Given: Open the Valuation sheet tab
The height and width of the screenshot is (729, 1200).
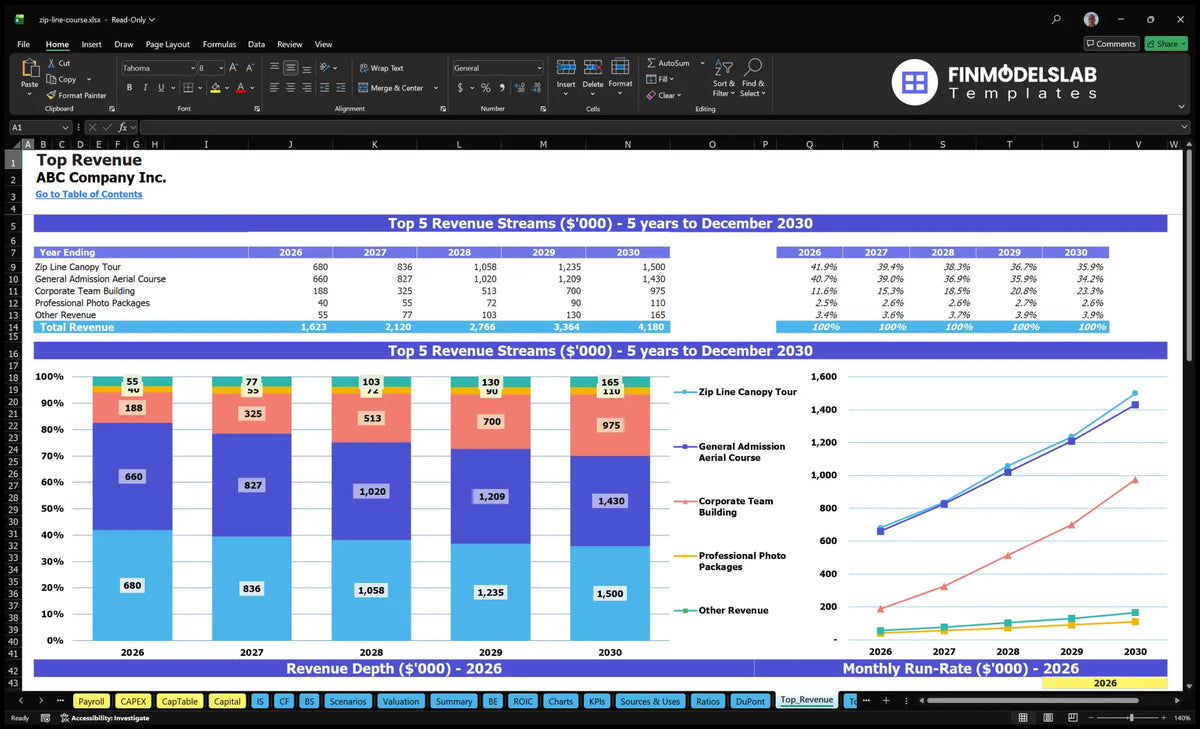Looking at the screenshot, I should click(x=401, y=701).
